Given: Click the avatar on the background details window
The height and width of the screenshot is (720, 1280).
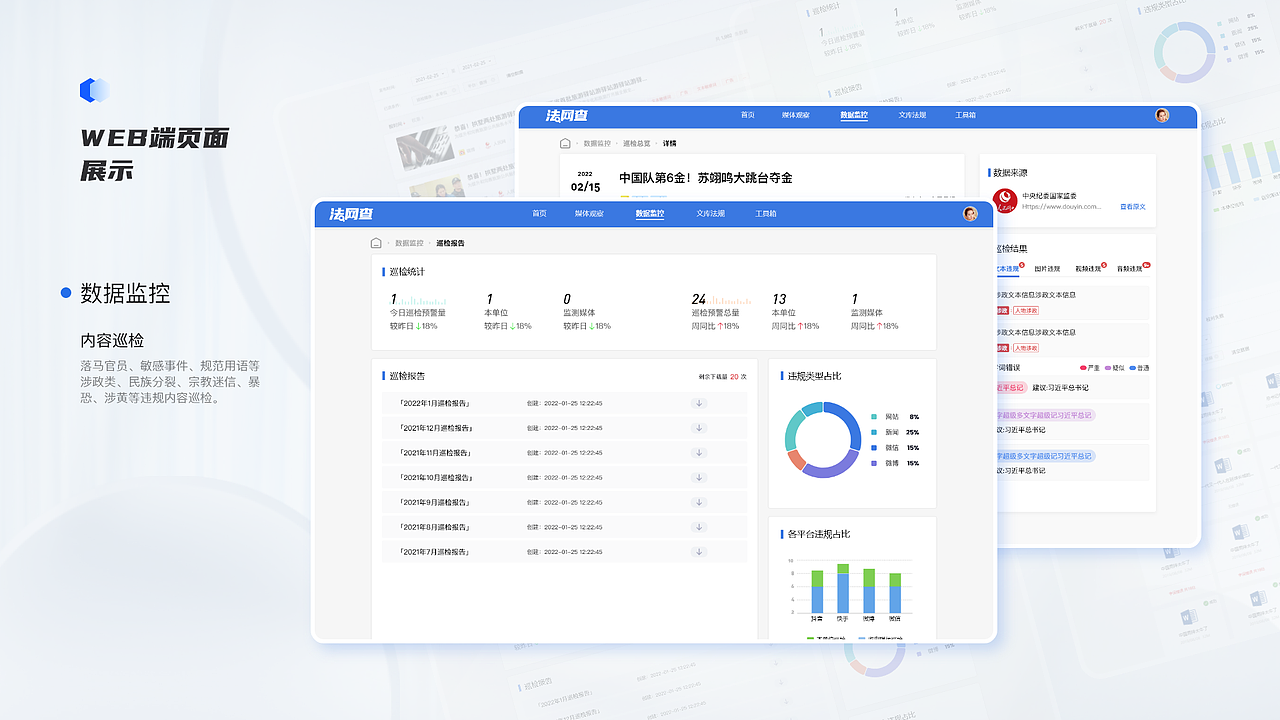Looking at the screenshot, I should coord(1162,115).
